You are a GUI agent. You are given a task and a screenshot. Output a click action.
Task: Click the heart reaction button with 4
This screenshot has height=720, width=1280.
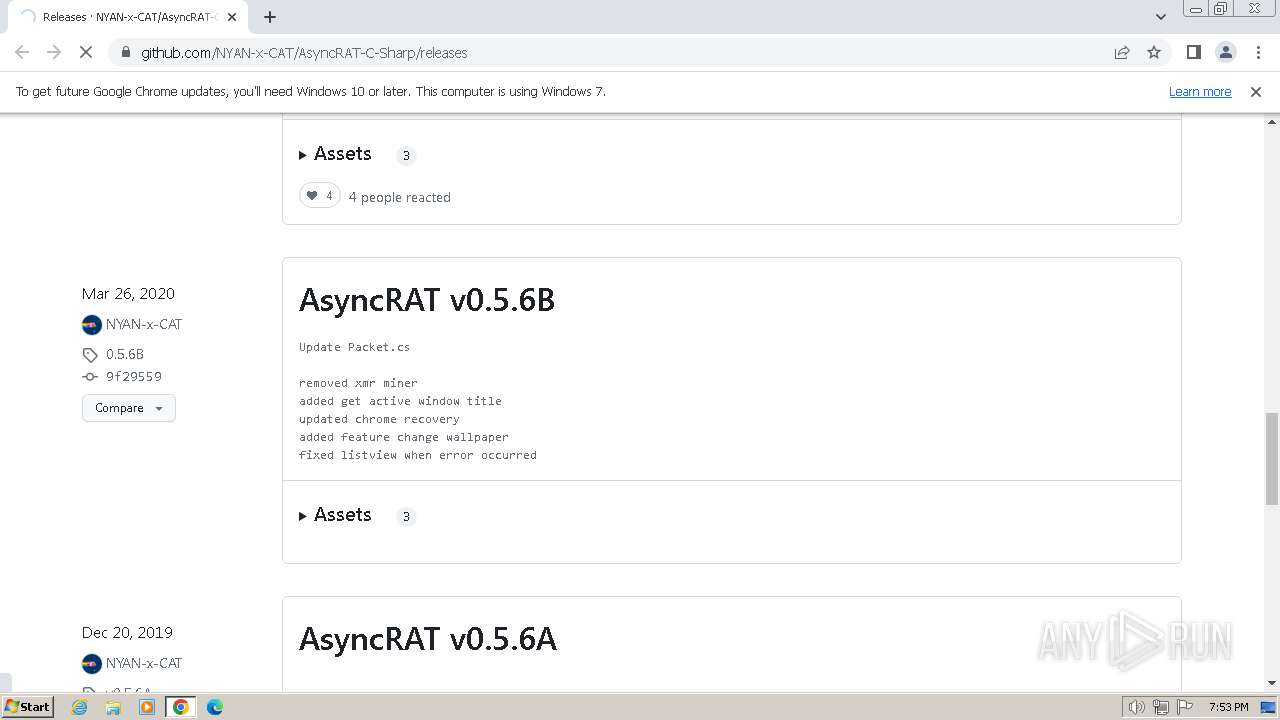coord(320,196)
